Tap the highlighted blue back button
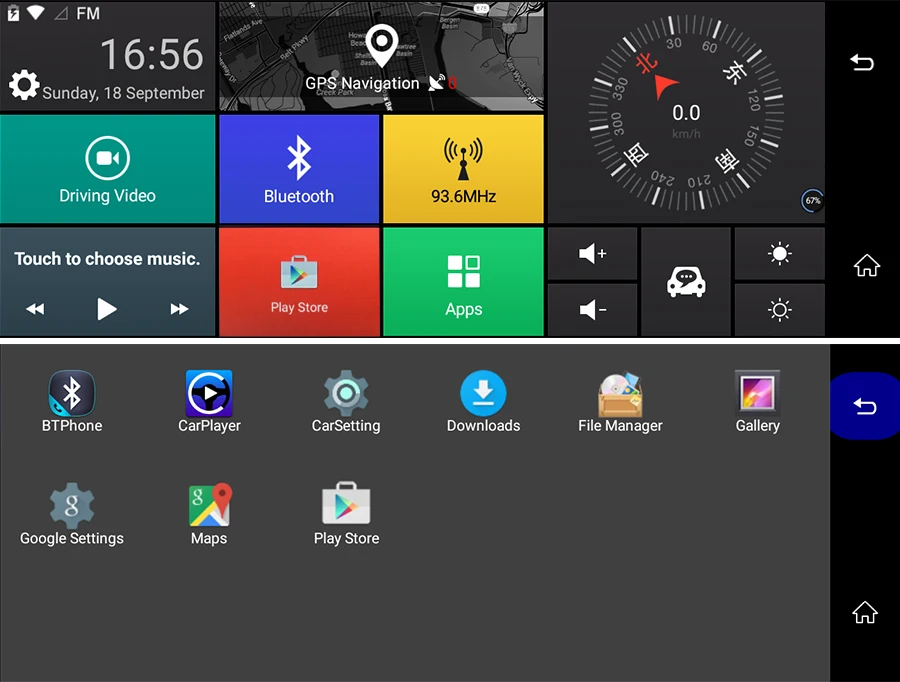 (x=864, y=406)
